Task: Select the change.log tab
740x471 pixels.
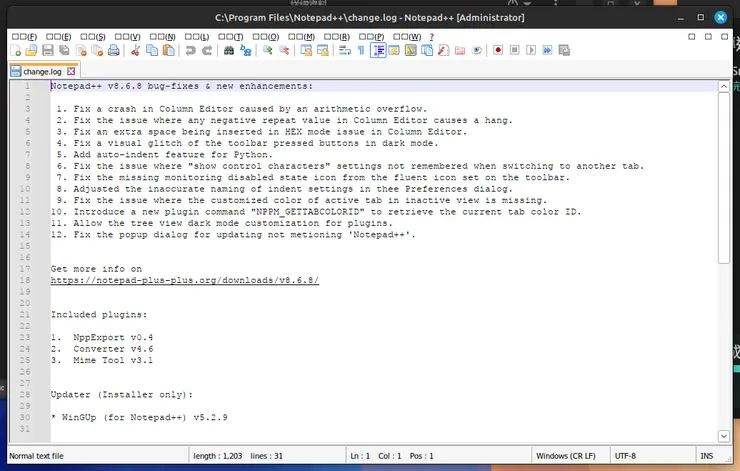Action: [43, 71]
